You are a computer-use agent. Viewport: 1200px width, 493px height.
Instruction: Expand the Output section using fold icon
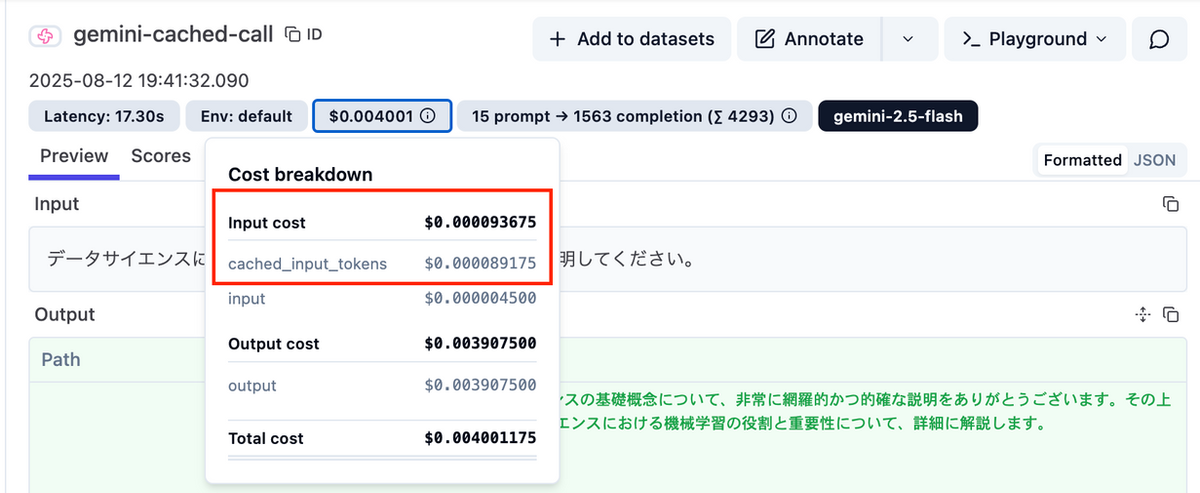click(x=1143, y=315)
